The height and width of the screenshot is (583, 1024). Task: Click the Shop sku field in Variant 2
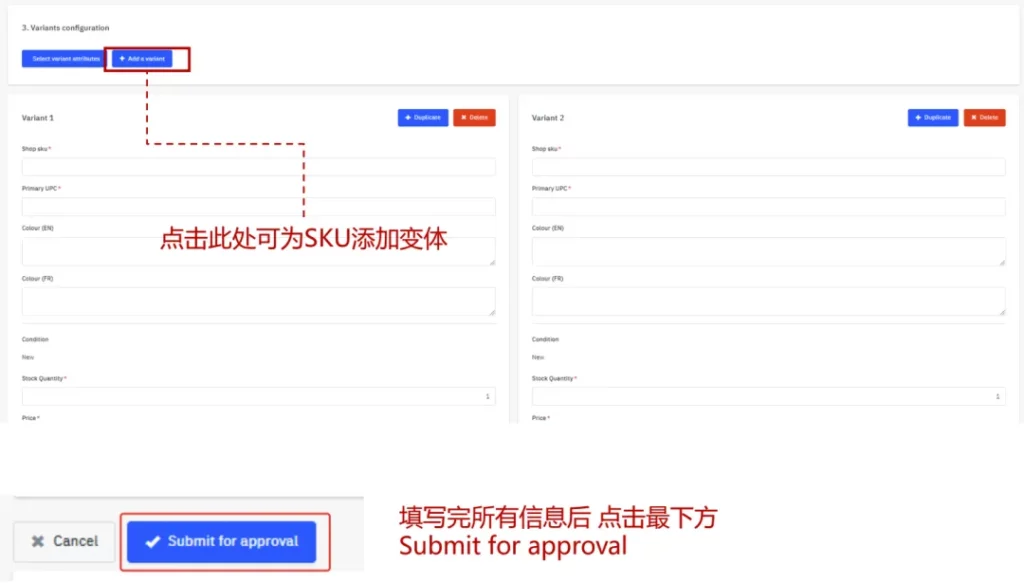click(x=768, y=167)
